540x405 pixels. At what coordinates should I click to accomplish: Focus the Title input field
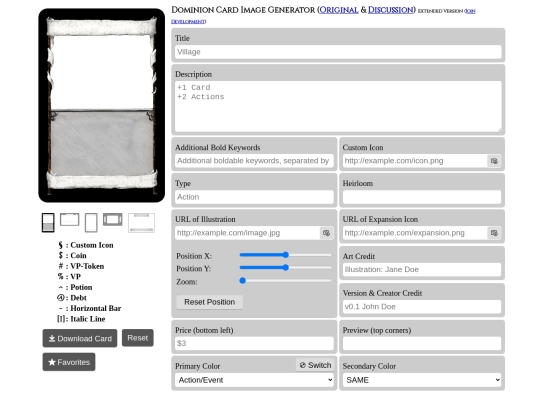tap(338, 52)
